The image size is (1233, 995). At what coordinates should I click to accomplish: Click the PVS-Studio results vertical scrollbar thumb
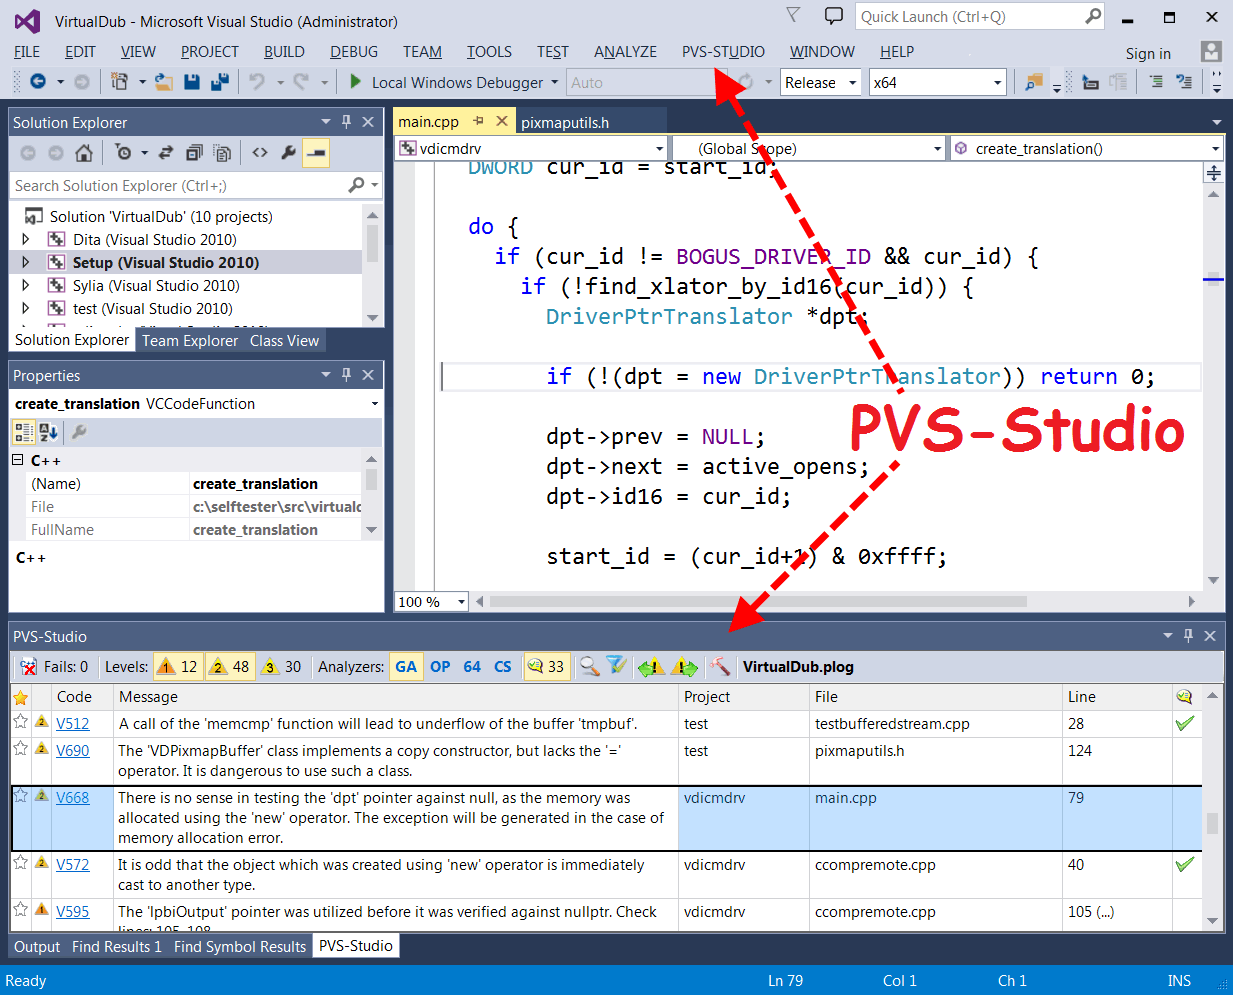click(1213, 822)
